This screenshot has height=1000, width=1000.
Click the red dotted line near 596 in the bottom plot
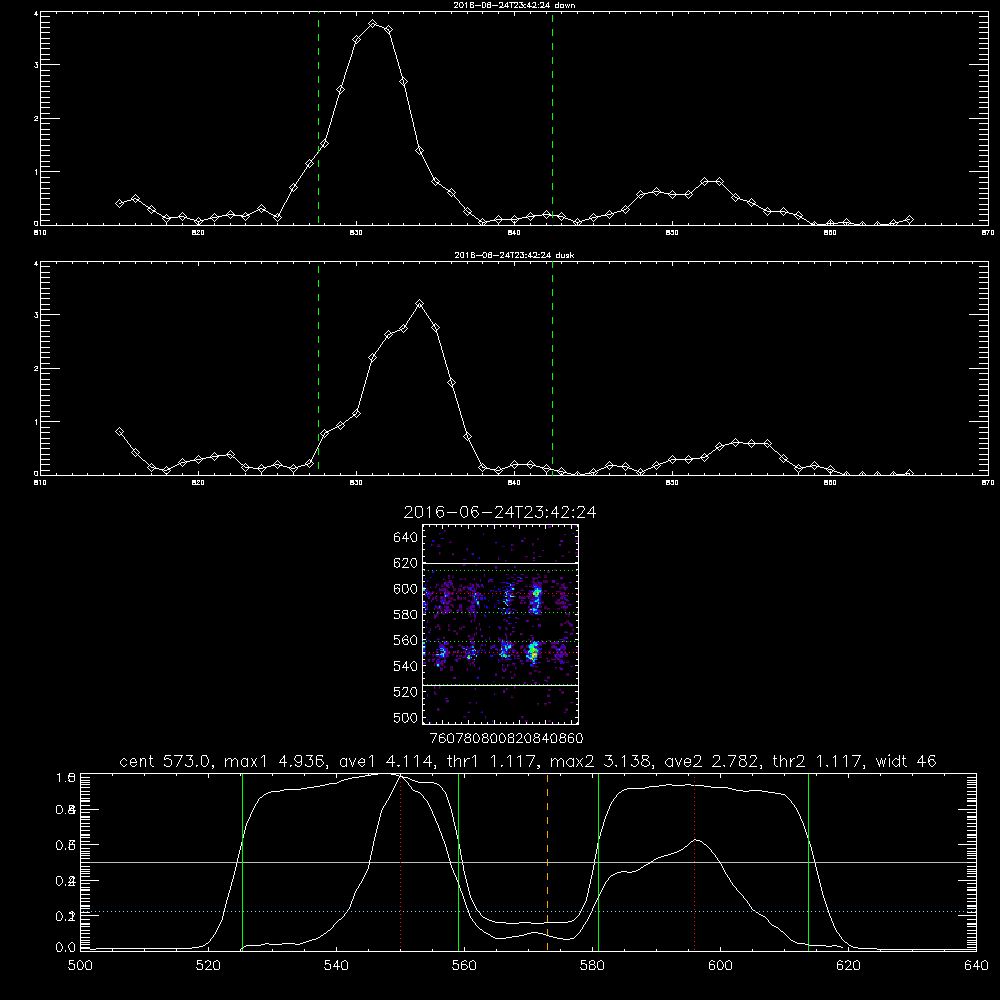click(x=695, y=862)
